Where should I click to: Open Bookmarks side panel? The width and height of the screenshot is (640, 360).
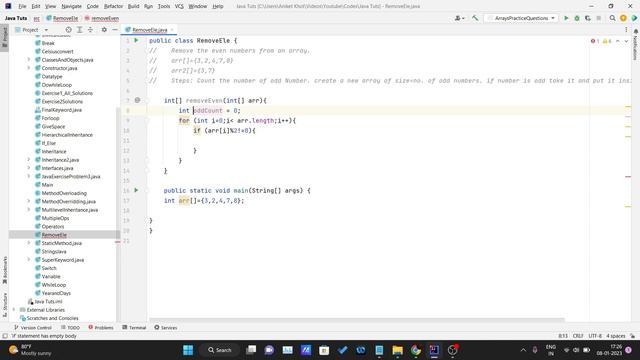click(x=5, y=270)
